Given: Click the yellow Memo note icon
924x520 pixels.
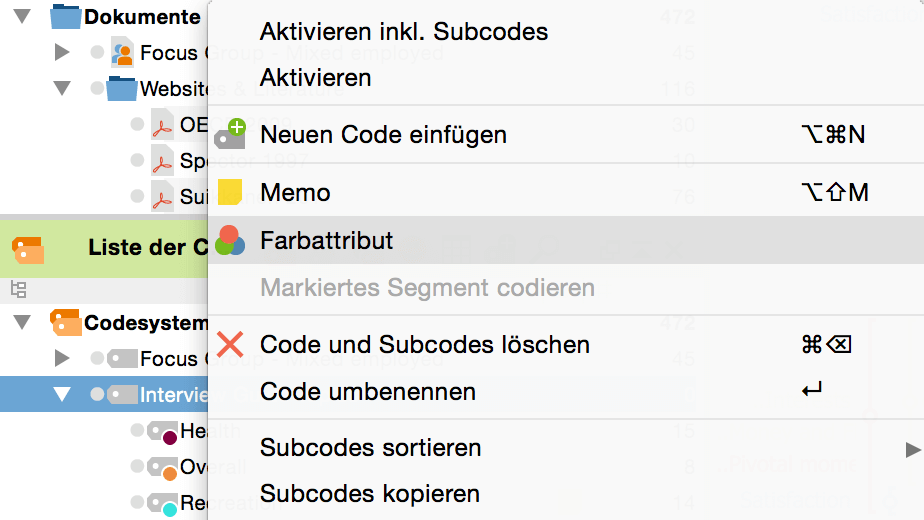Looking at the screenshot, I should (x=230, y=192).
